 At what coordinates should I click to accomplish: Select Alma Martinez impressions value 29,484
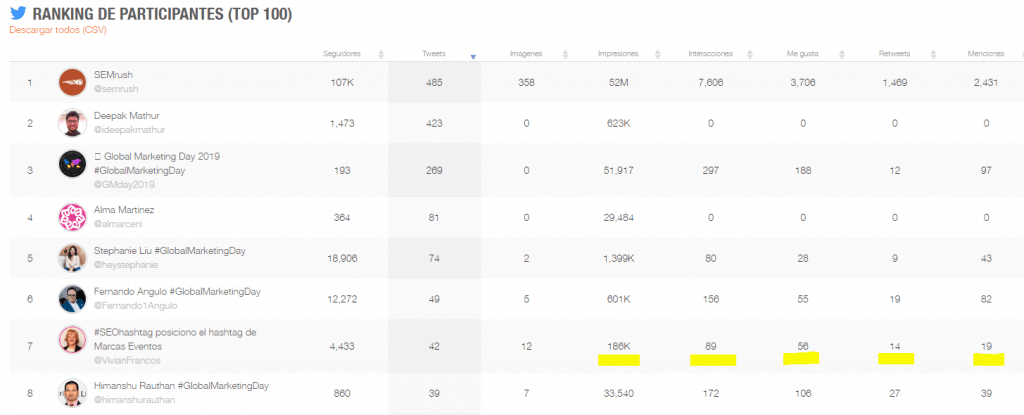(x=618, y=218)
